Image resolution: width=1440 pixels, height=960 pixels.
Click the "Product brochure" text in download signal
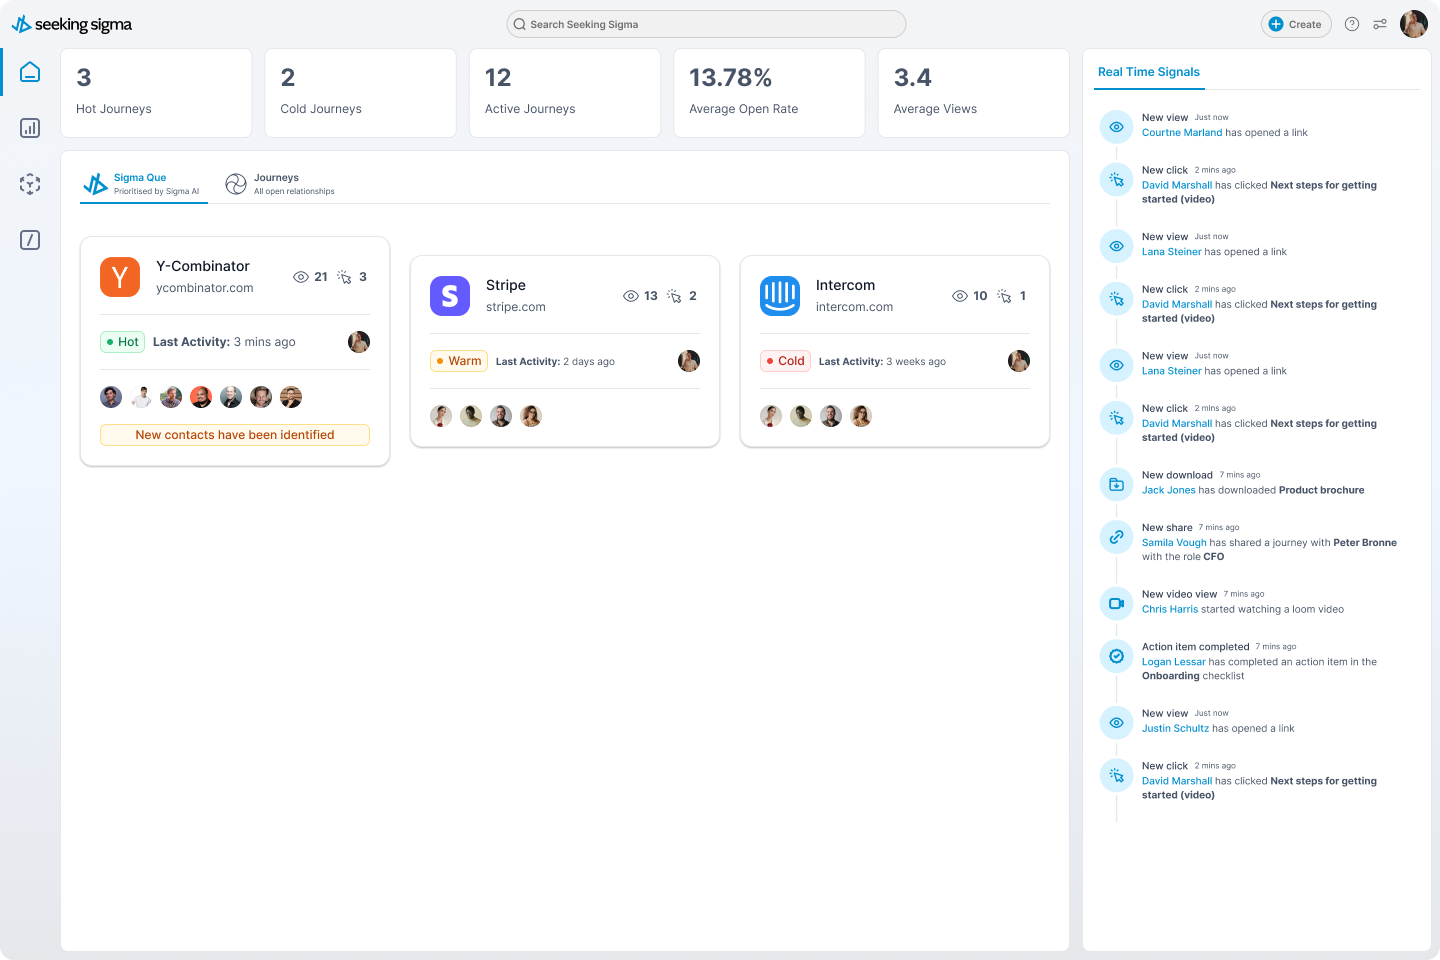1322,491
